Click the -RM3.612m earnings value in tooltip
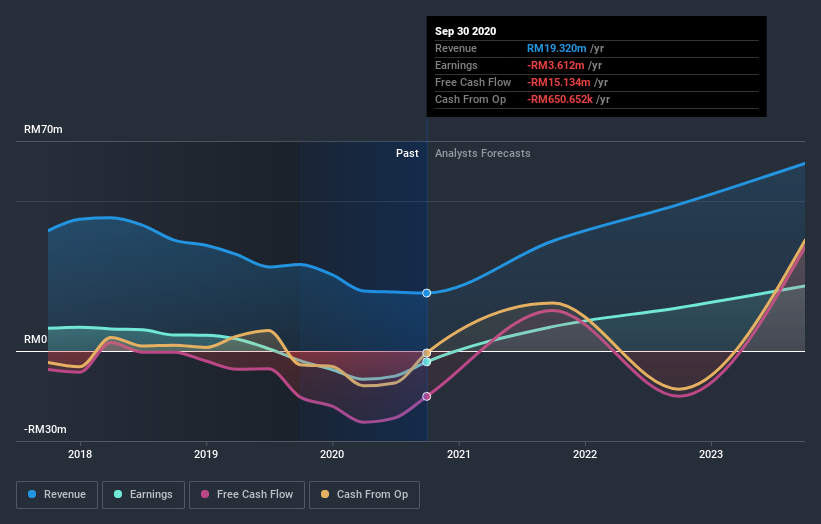Screen dimensions: 821x524 tap(556, 65)
